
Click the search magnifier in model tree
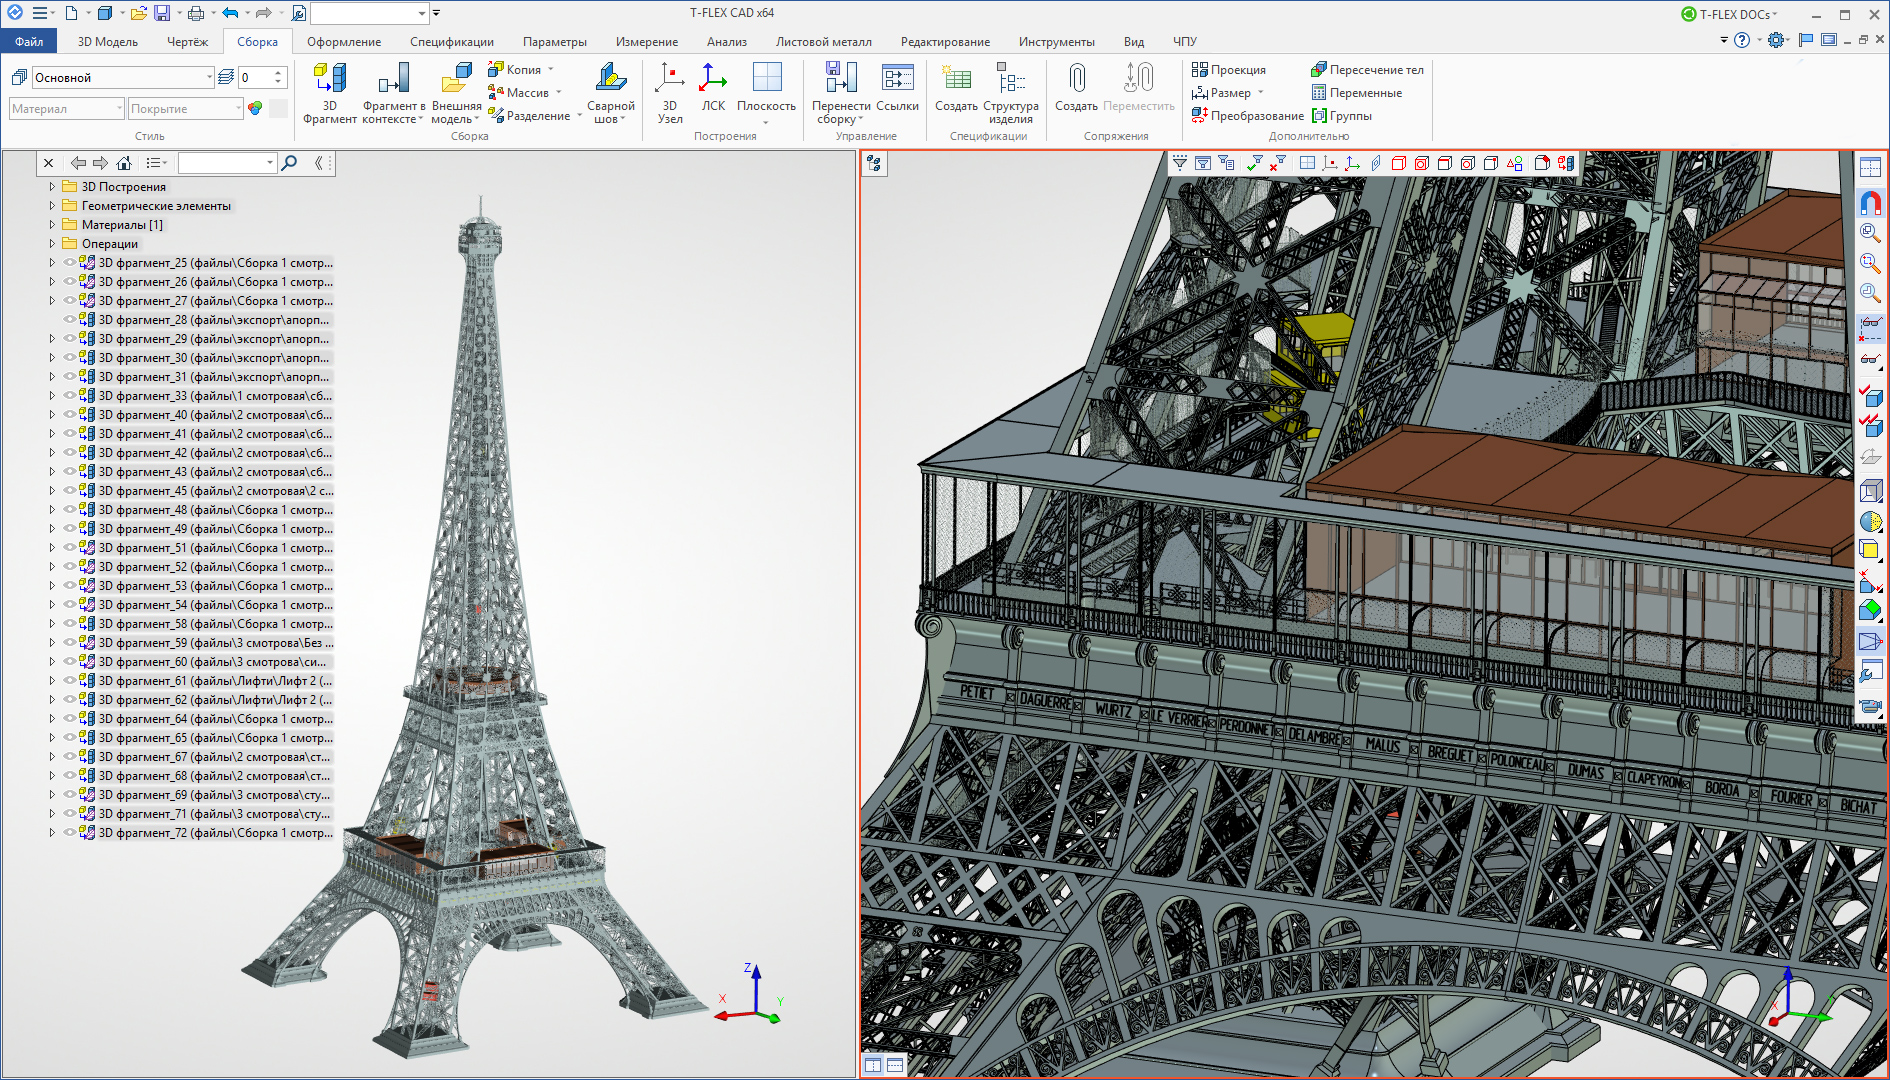tap(289, 162)
